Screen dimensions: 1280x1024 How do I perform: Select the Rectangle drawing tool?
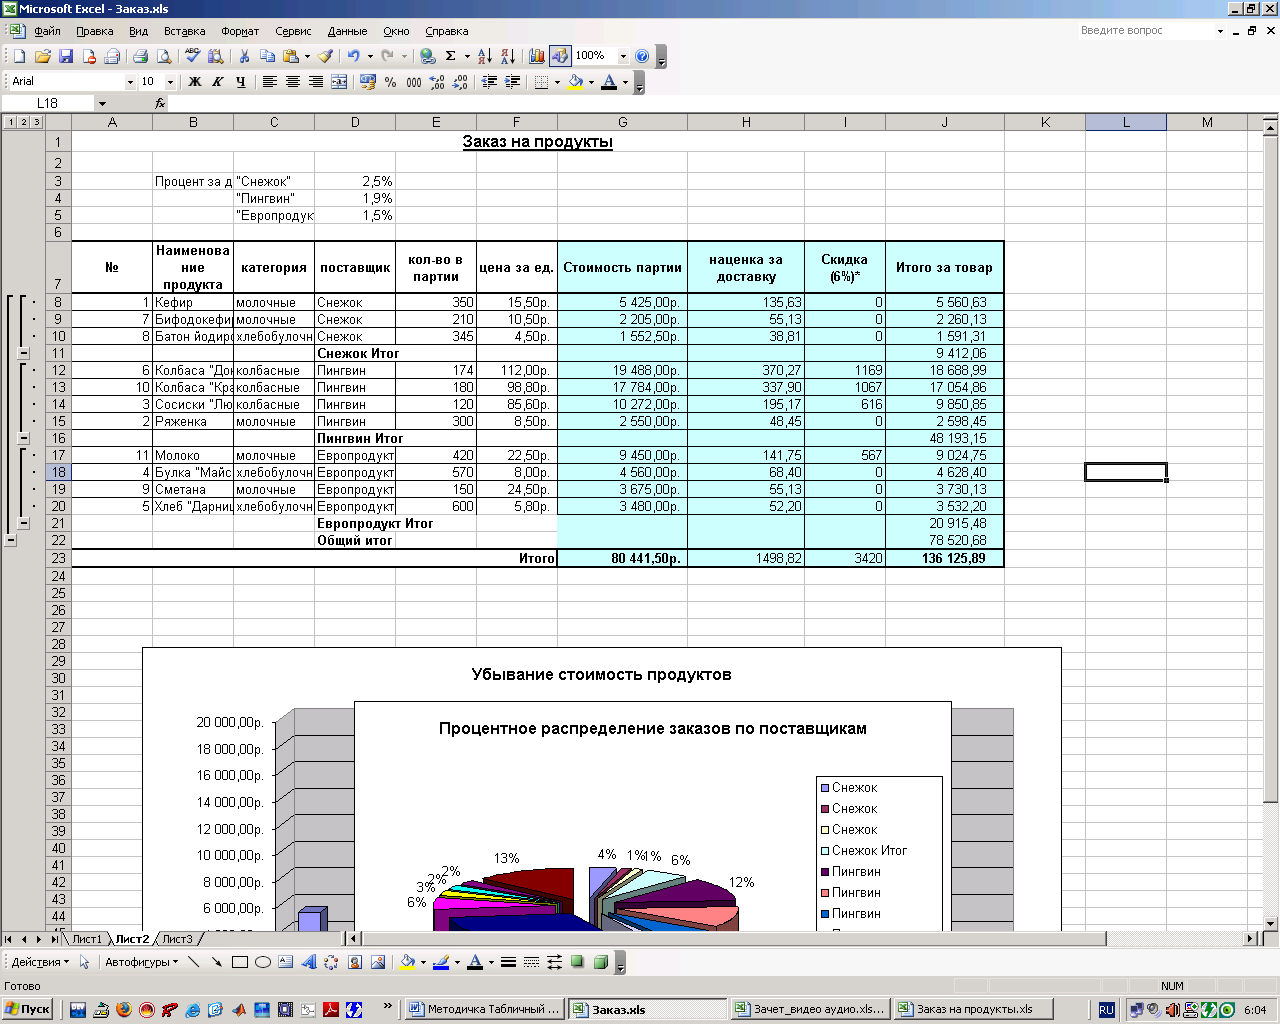240,962
